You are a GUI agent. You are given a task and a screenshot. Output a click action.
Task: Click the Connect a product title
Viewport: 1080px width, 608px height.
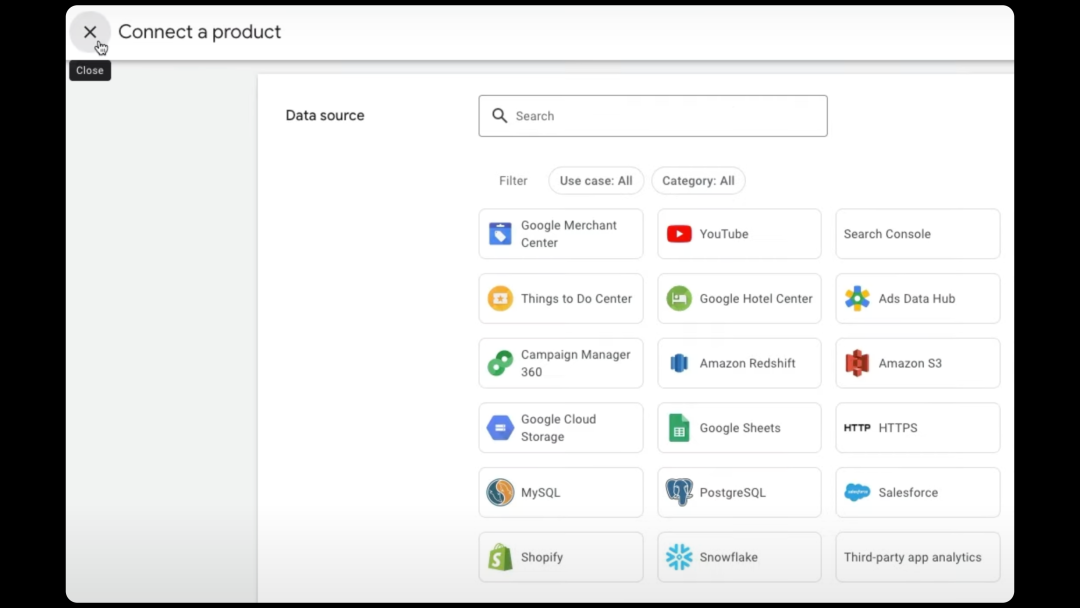click(x=199, y=32)
